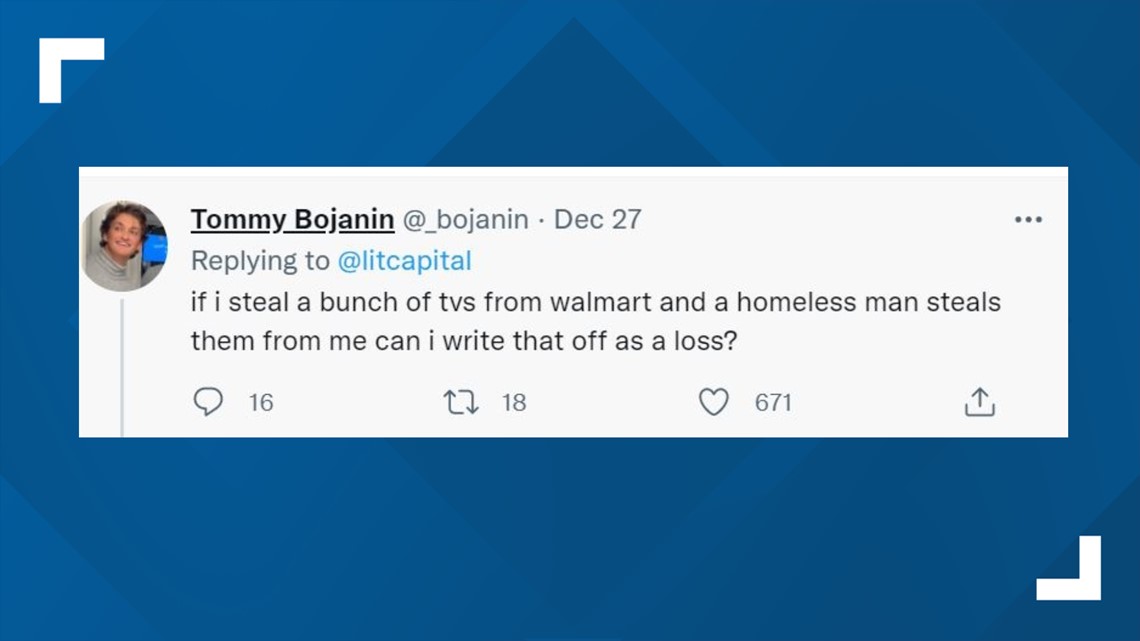Click the white corner bracket at bottom right
Viewport: 1140px width, 641px height.
click(1069, 568)
